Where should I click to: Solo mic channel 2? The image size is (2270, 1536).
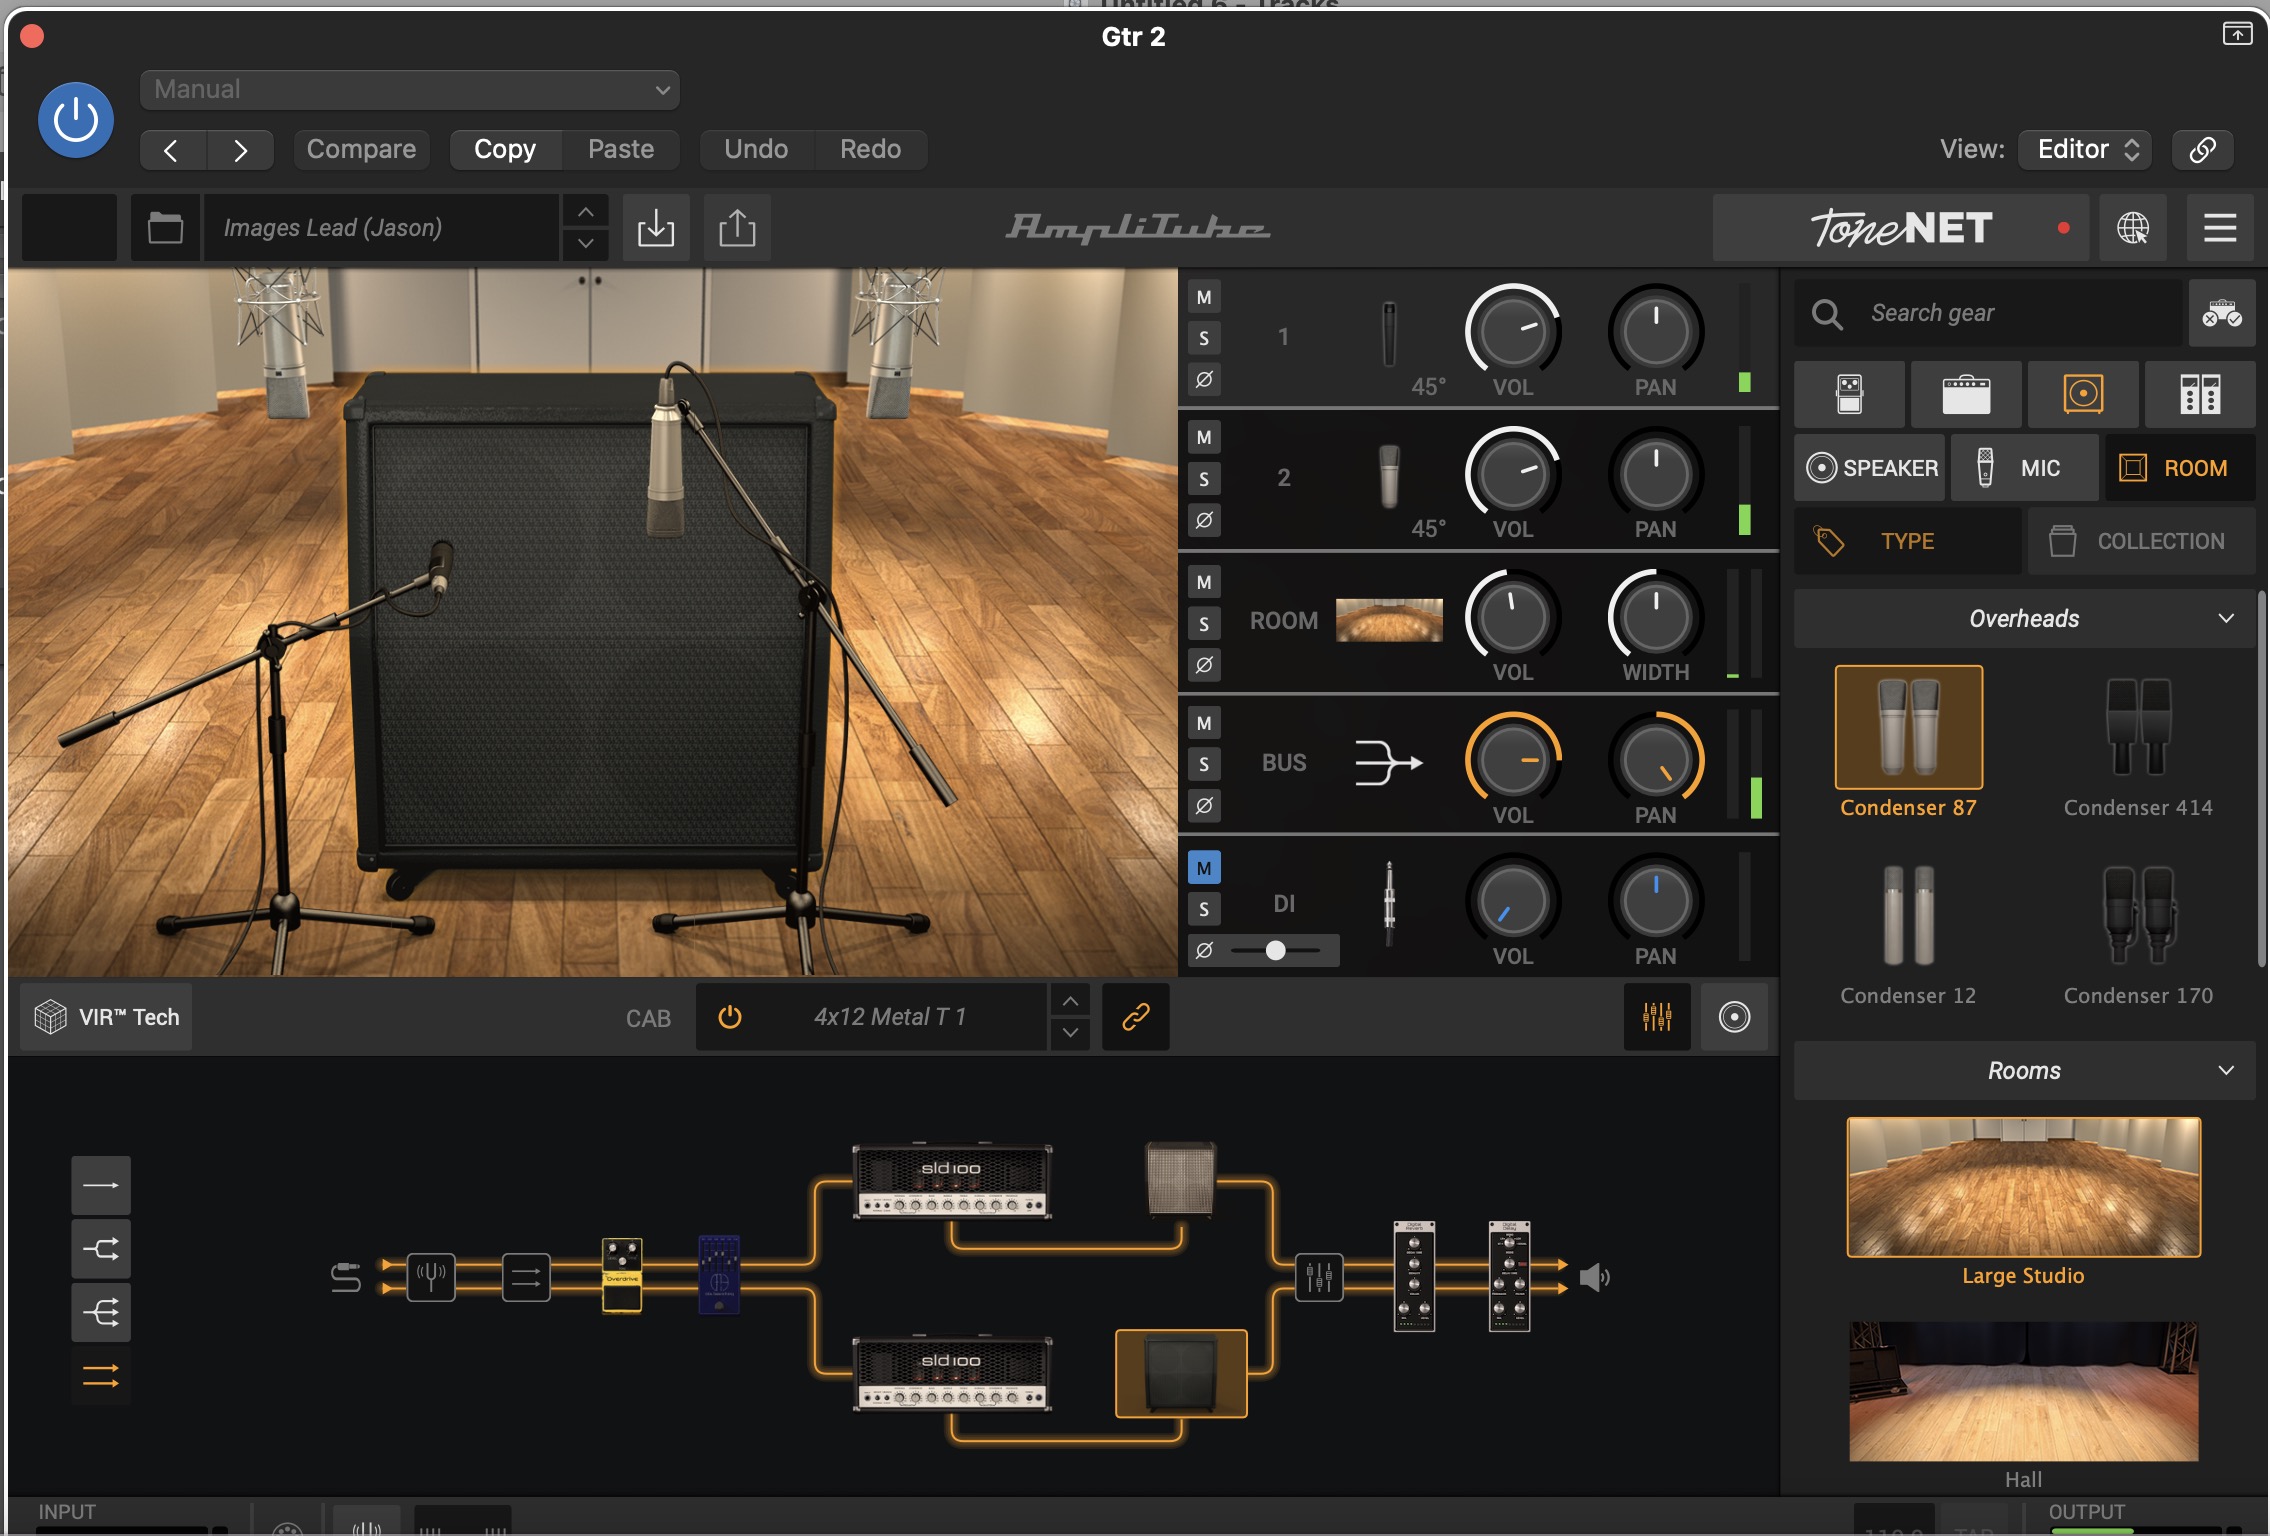[x=1204, y=479]
